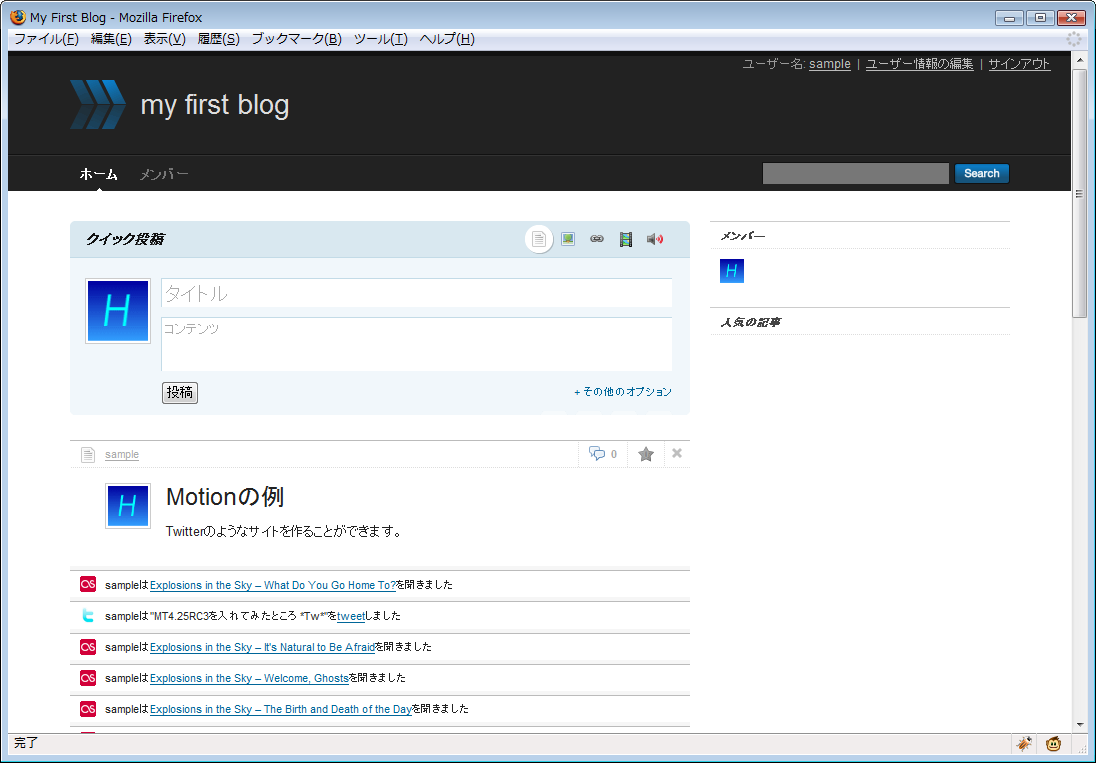
Task: Expand その他のオプション in quick post
Action: (x=623, y=392)
